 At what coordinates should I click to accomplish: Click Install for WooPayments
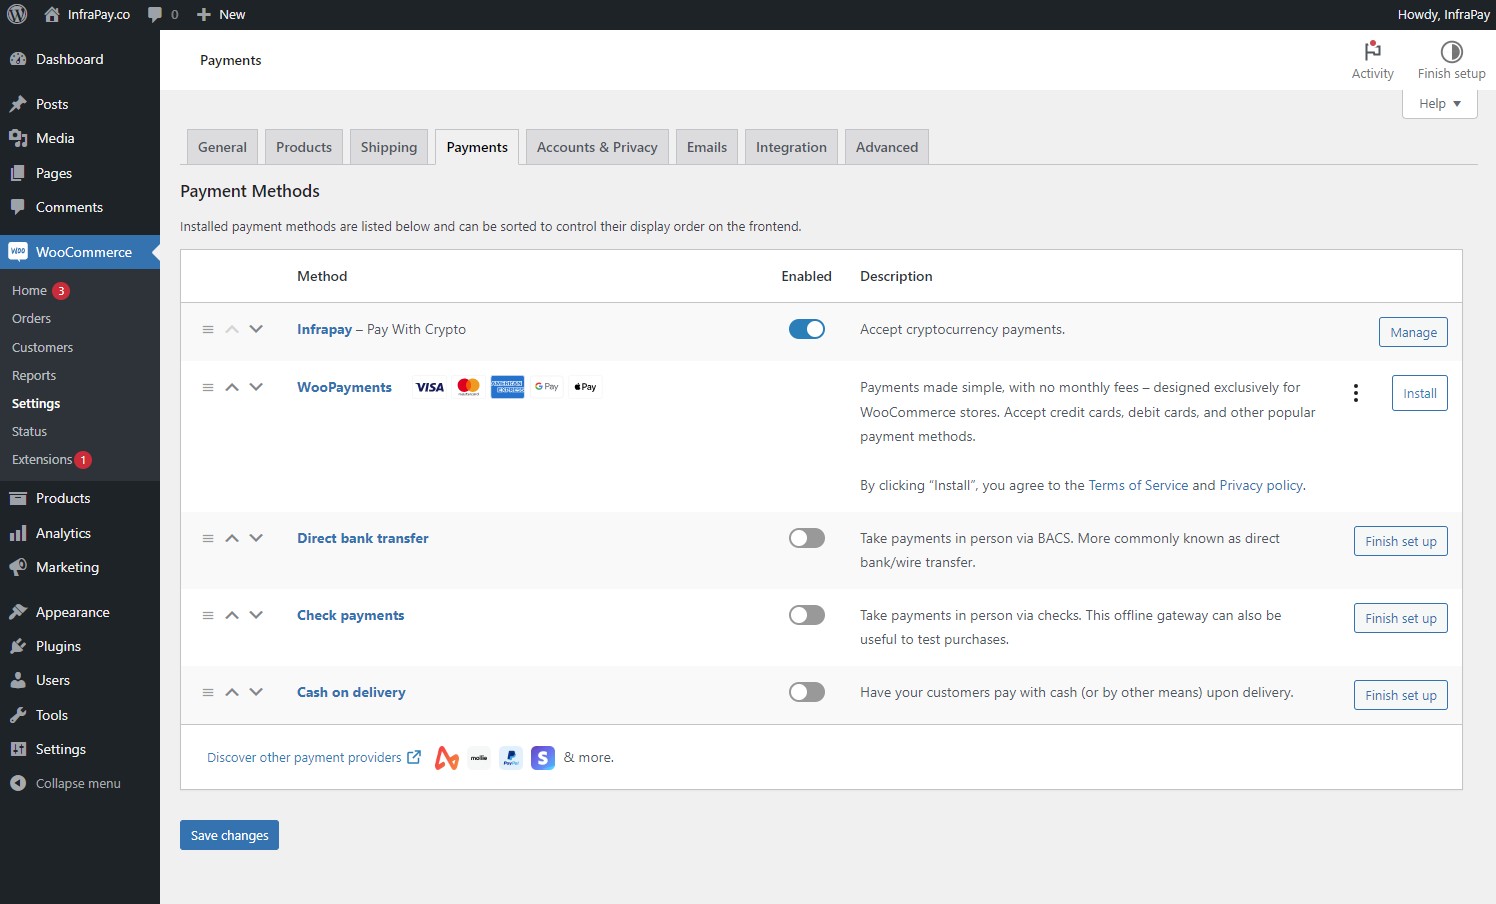pos(1419,393)
